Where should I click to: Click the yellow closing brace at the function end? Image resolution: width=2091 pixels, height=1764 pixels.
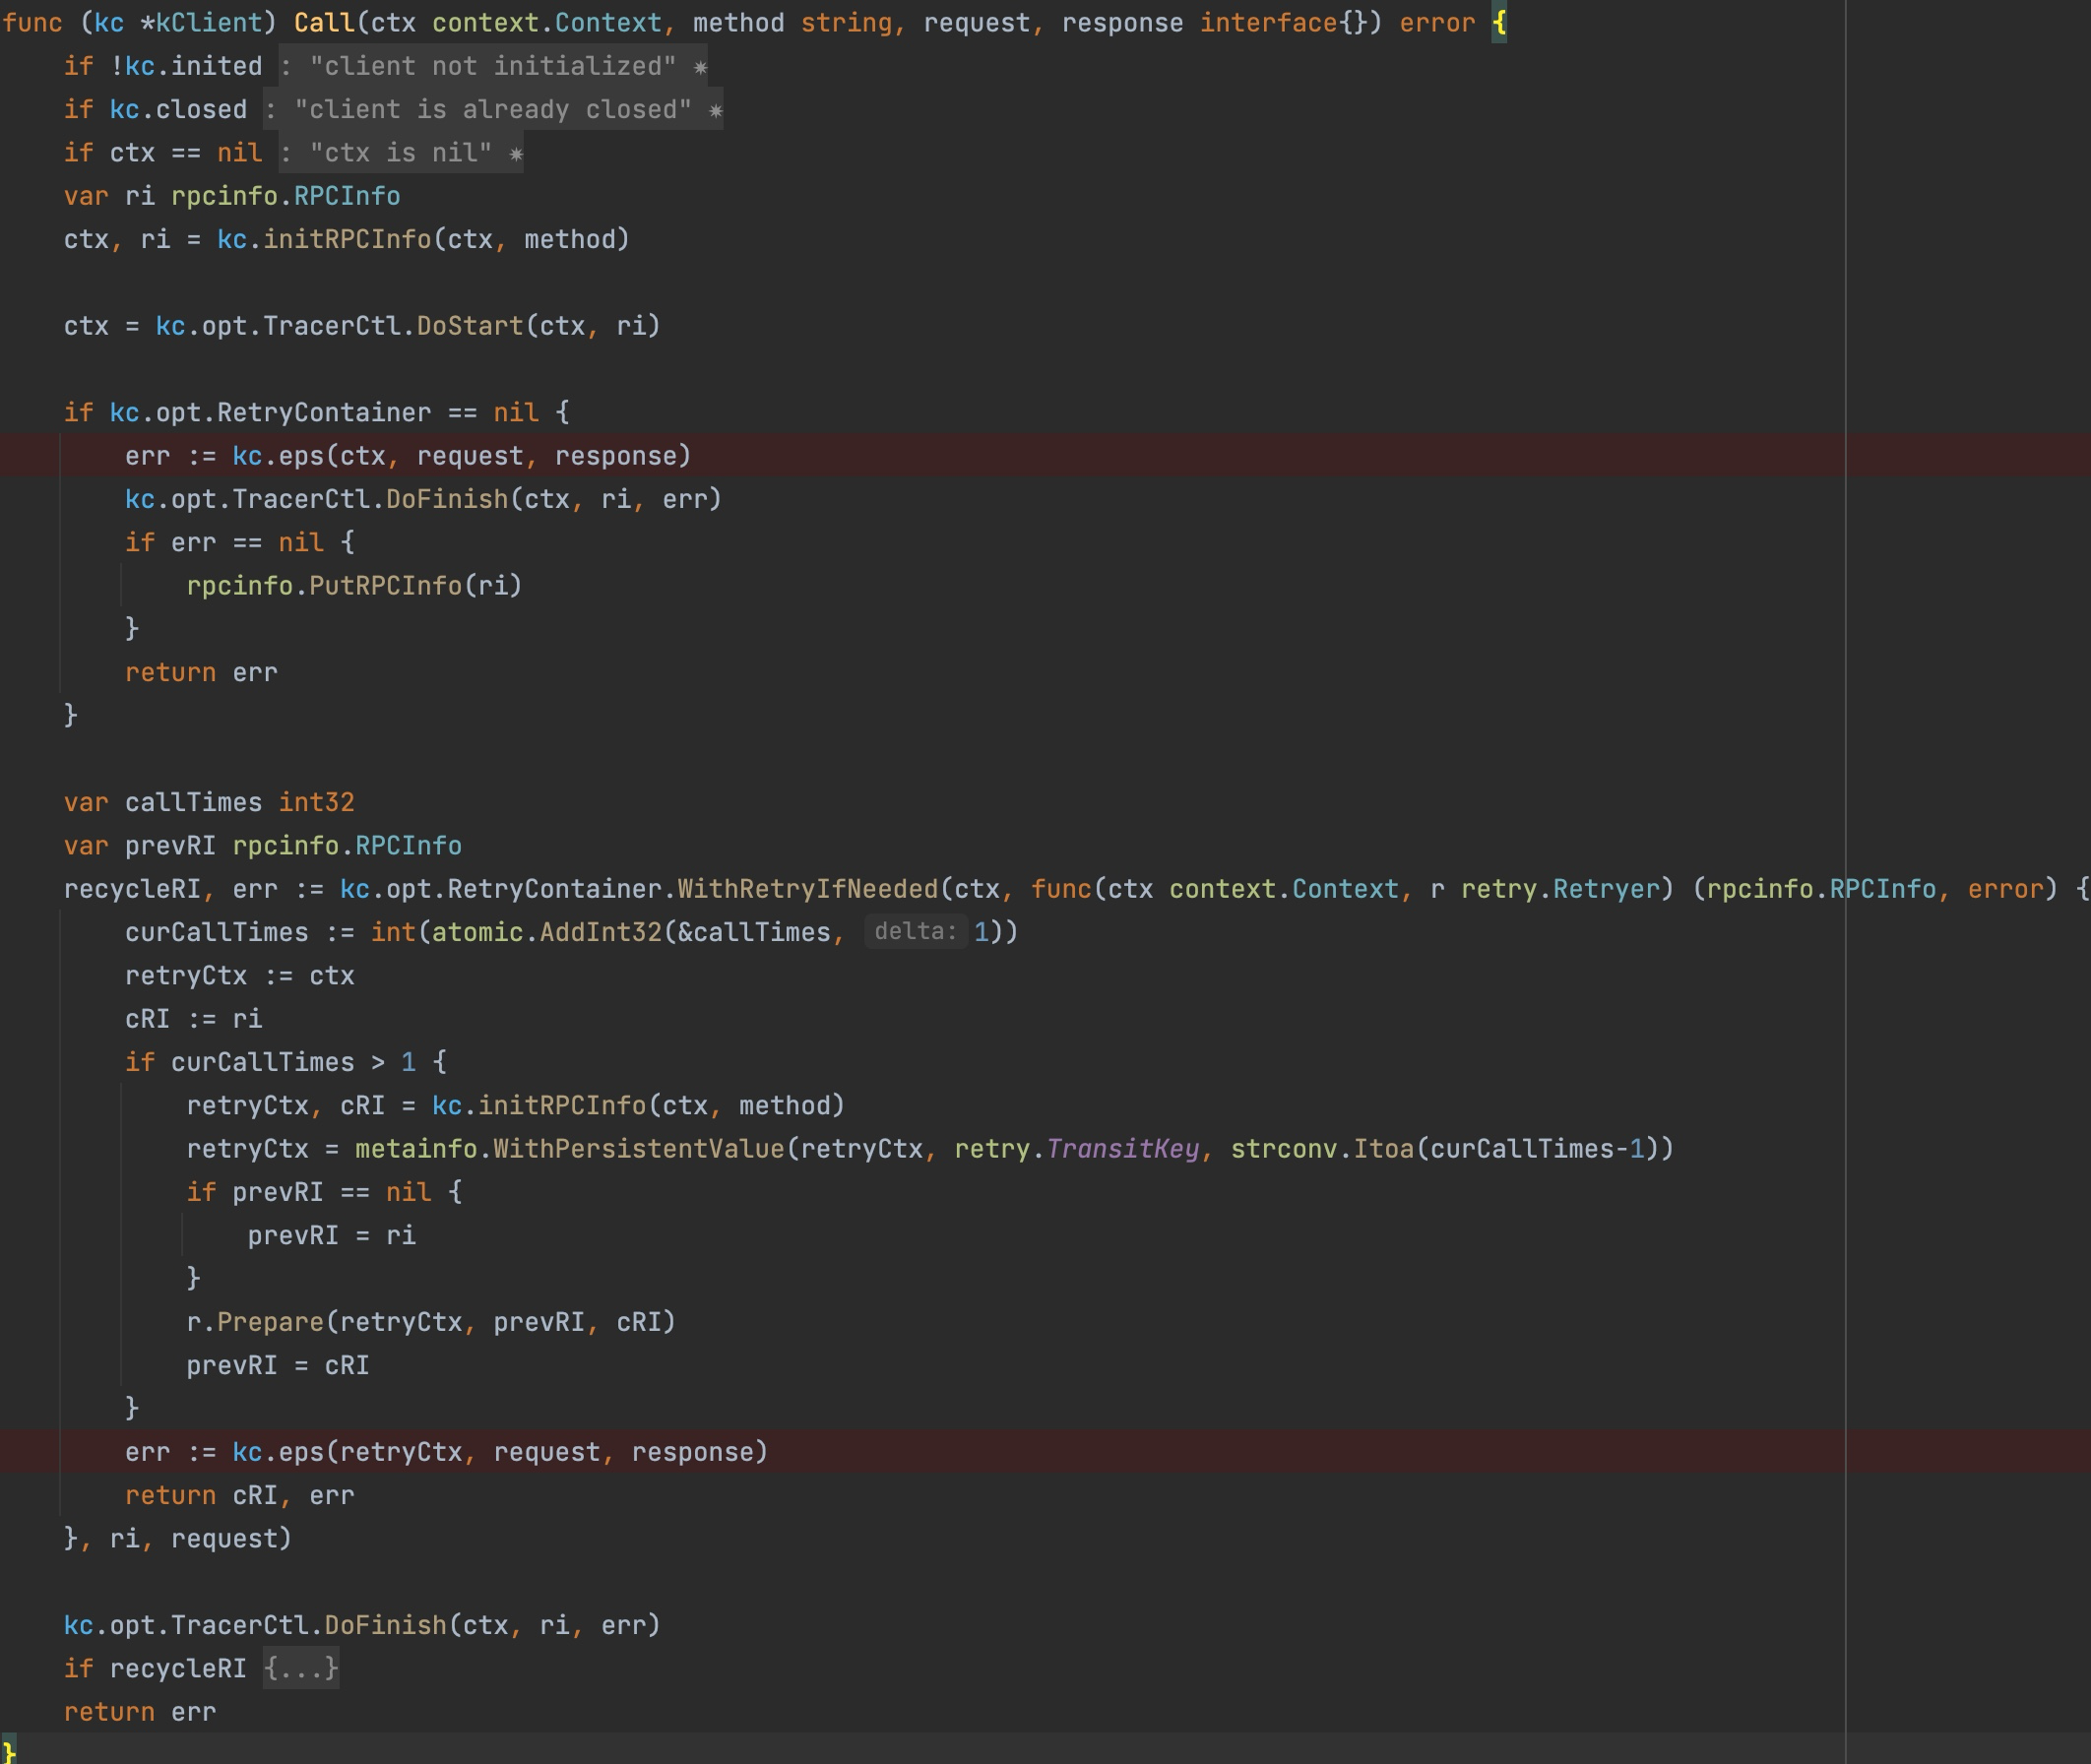tap(9, 1751)
